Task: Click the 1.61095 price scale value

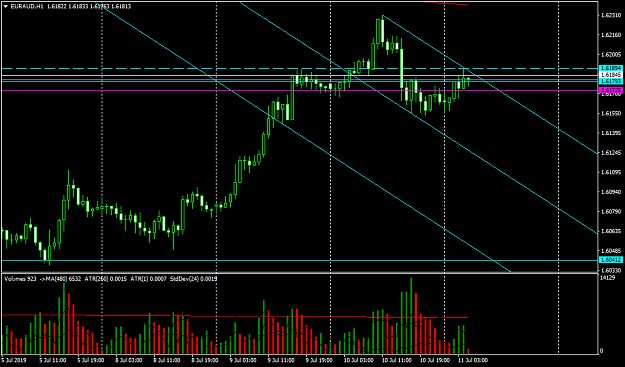Action: [x=611, y=173]
